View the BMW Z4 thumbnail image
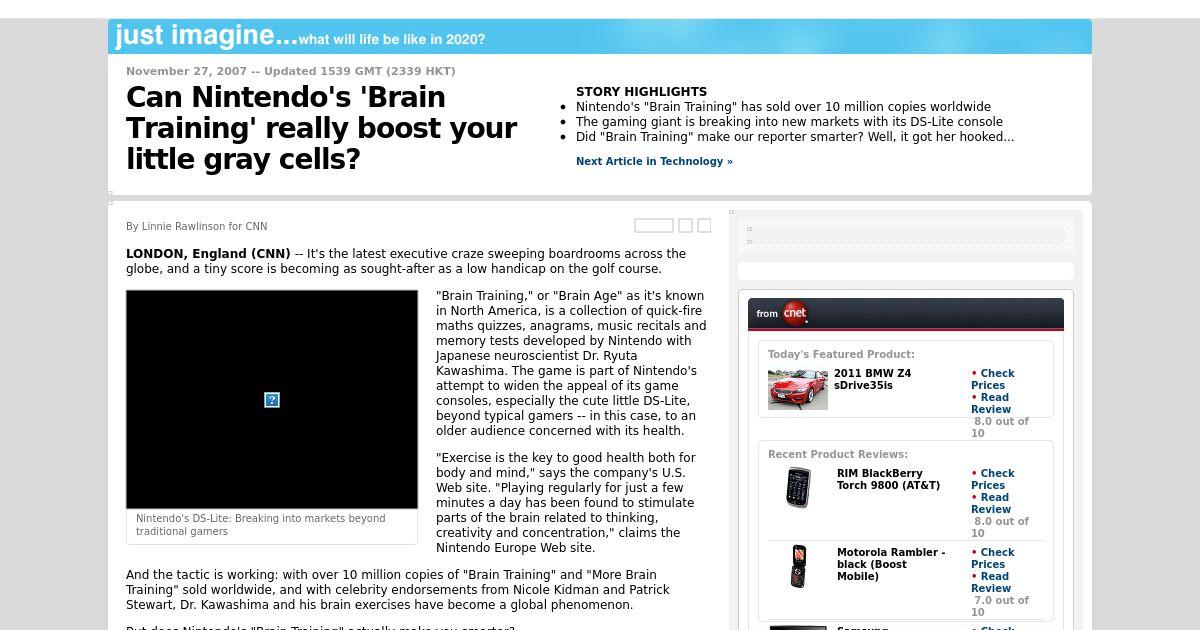The image size is (1200, 630). (798, 389)
